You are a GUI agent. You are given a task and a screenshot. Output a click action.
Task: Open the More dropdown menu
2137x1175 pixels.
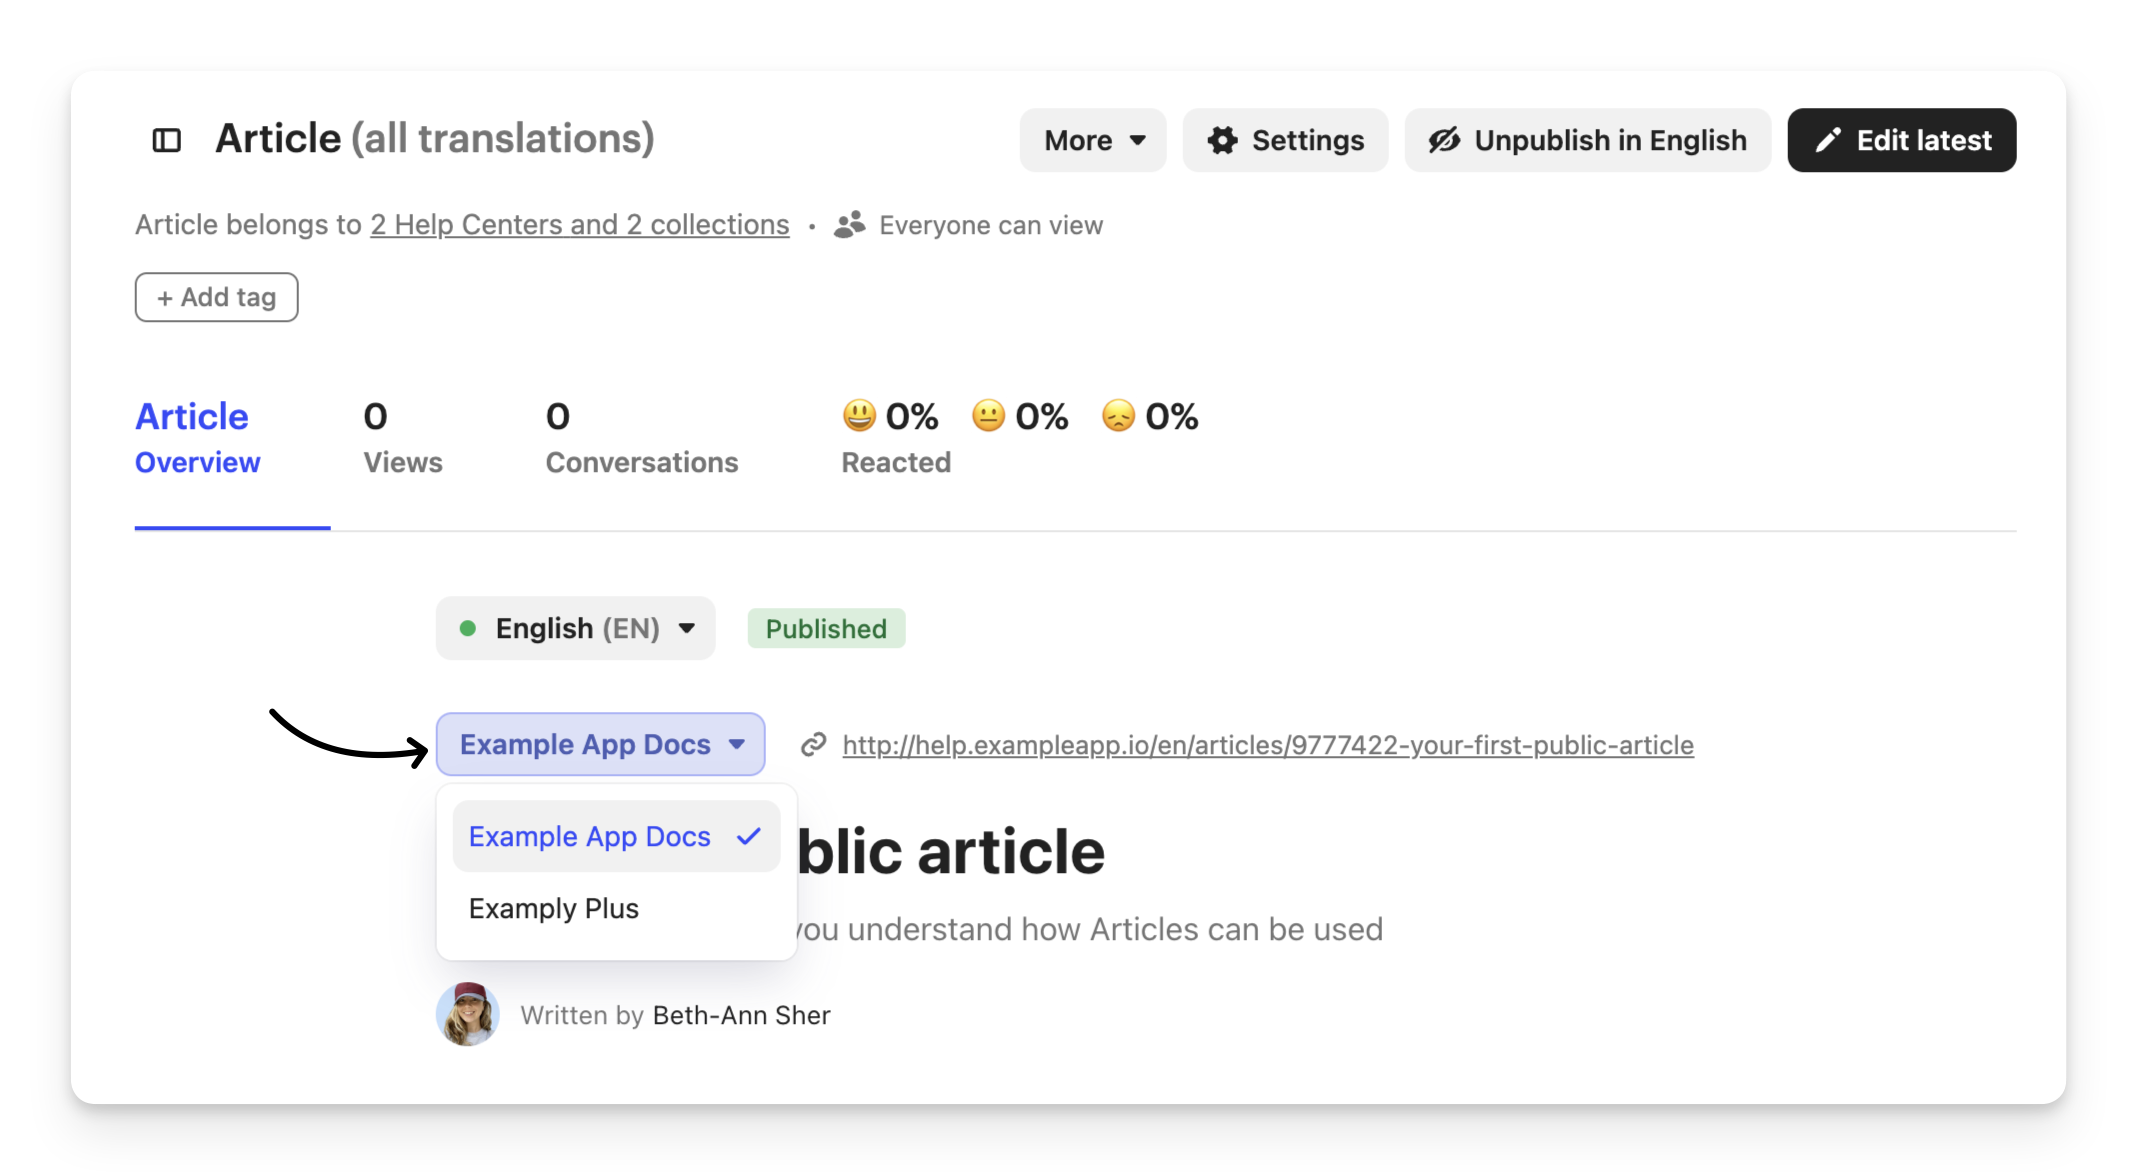(1093, 140)
